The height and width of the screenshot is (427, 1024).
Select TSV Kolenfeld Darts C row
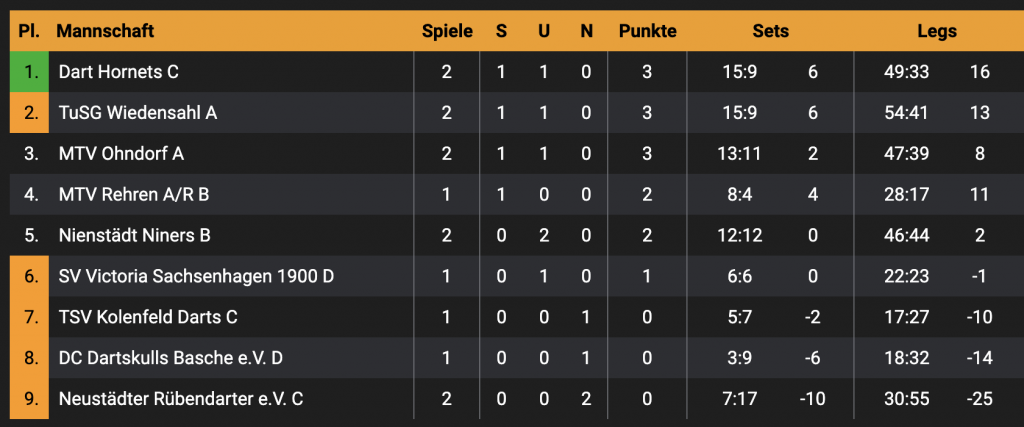(x=147, y=317)
